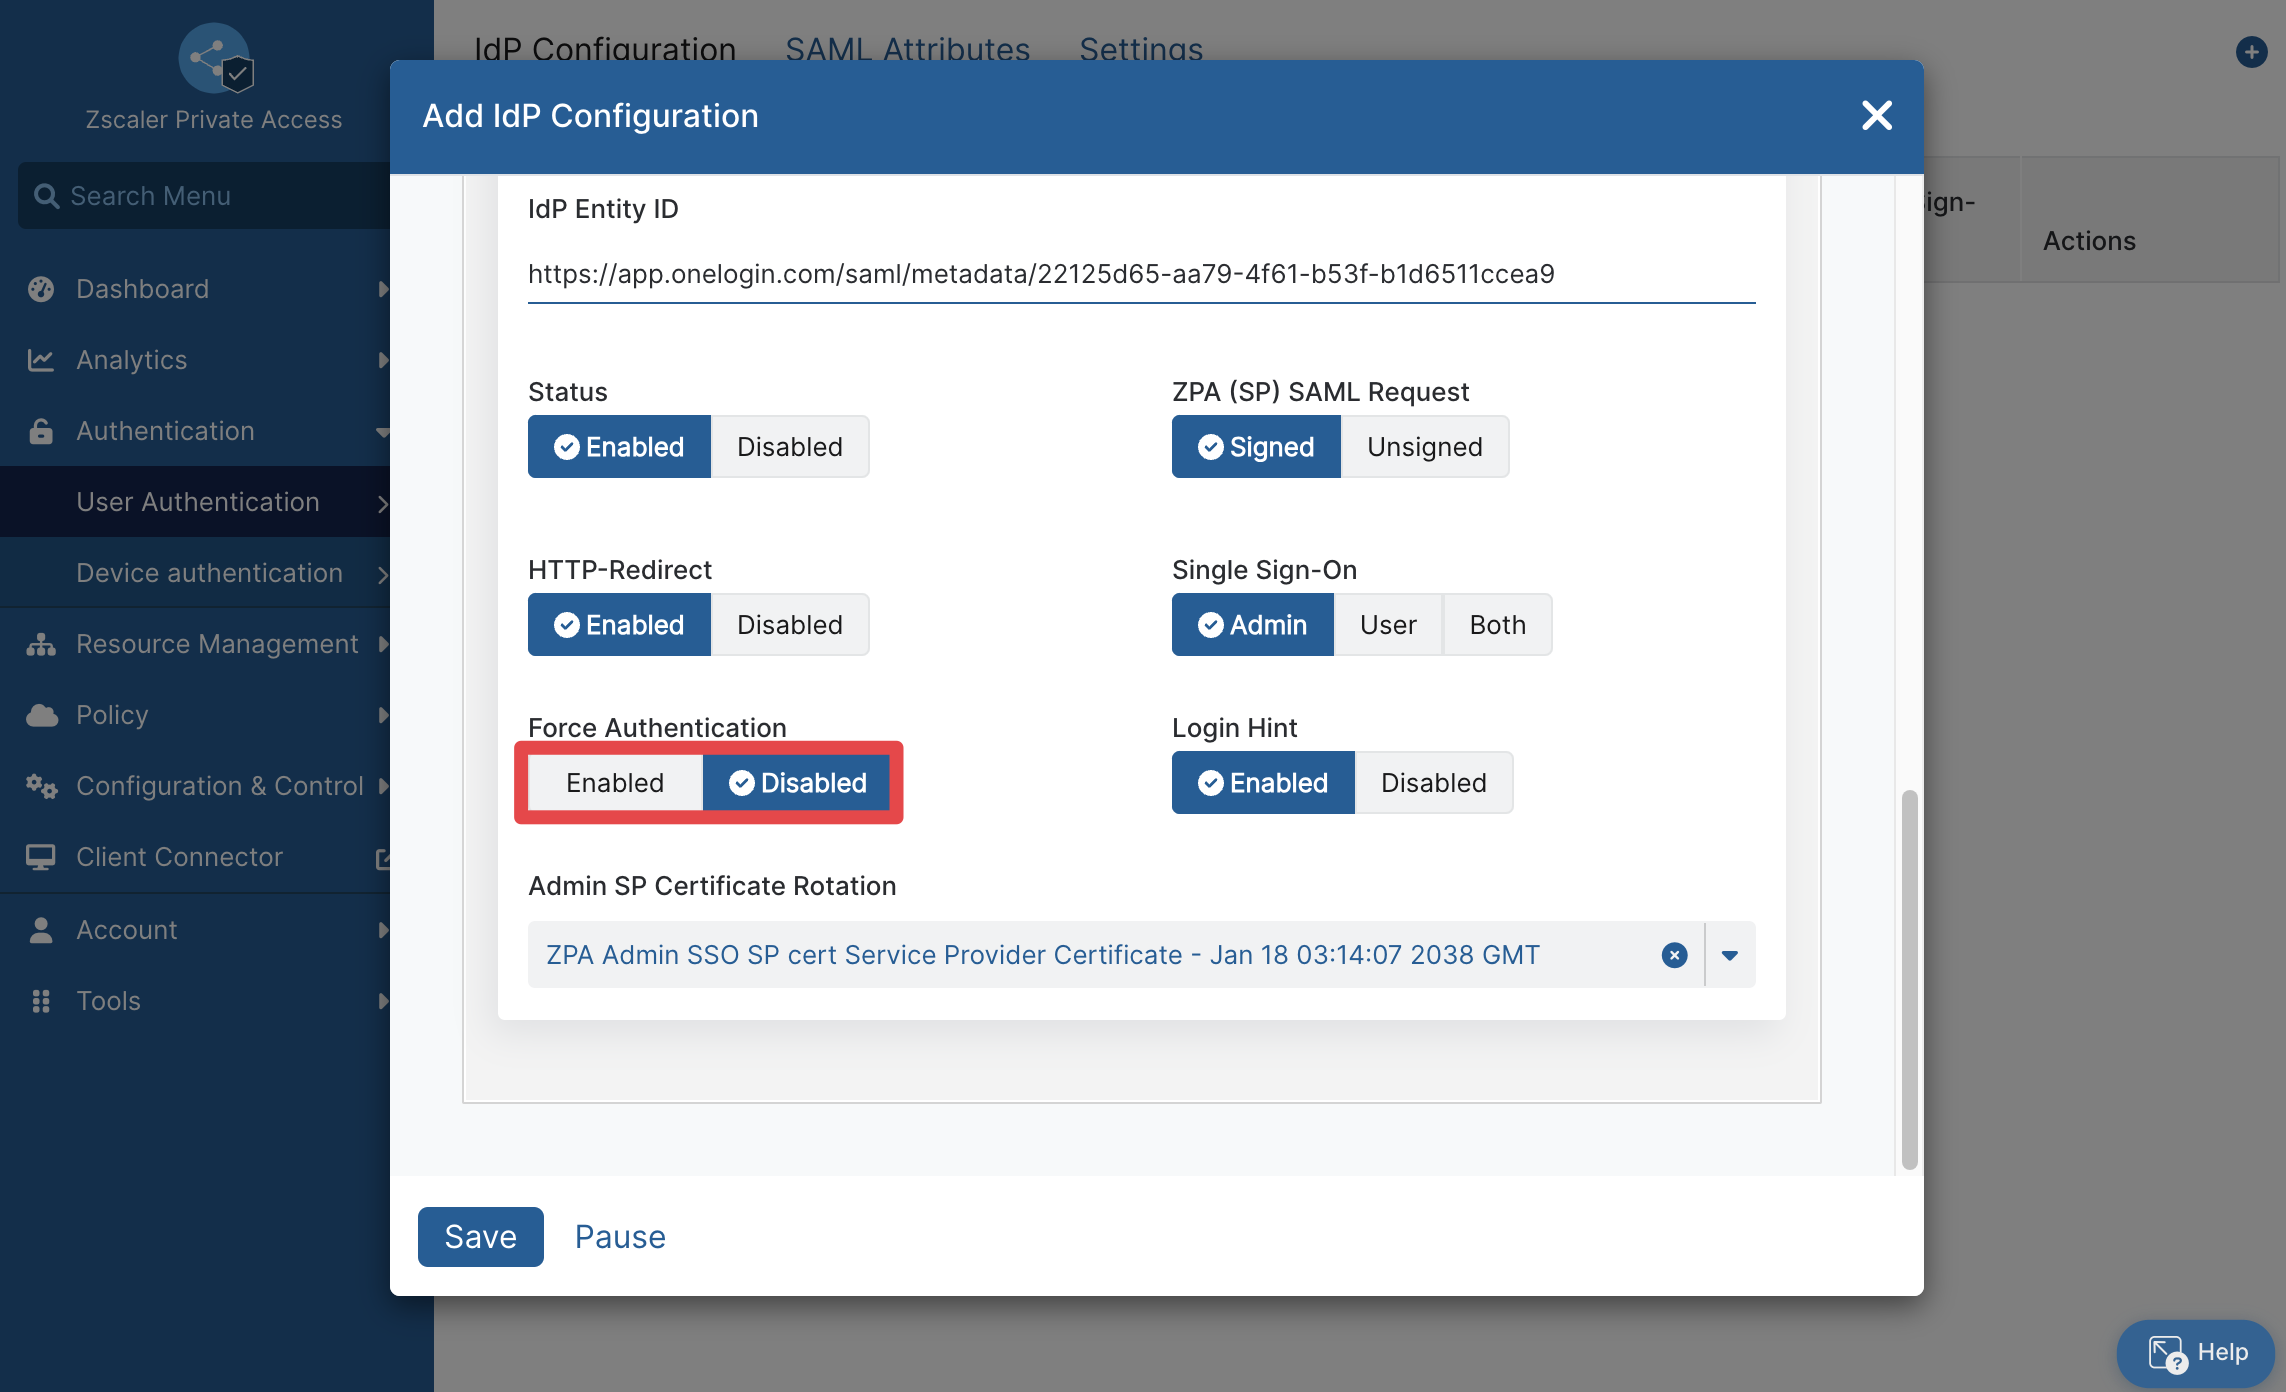Expand the Tools menu arrow
This screenshot has width=2286, height=1392.
(x=382, y=1001)
